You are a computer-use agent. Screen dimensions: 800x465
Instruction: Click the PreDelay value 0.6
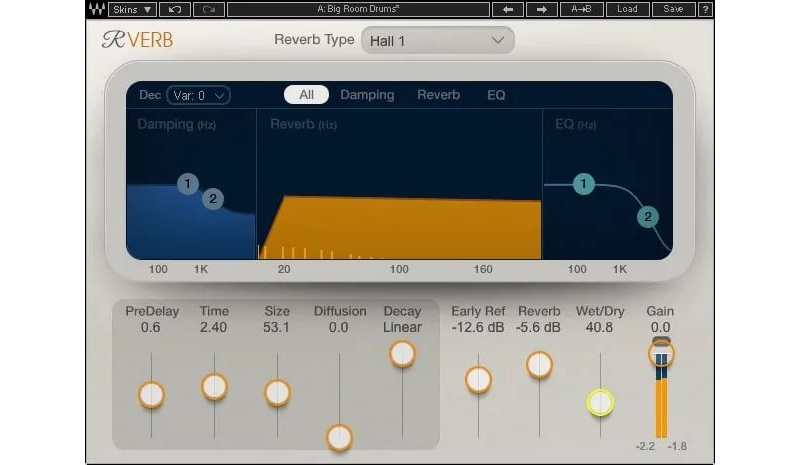[x=151, y=328]
